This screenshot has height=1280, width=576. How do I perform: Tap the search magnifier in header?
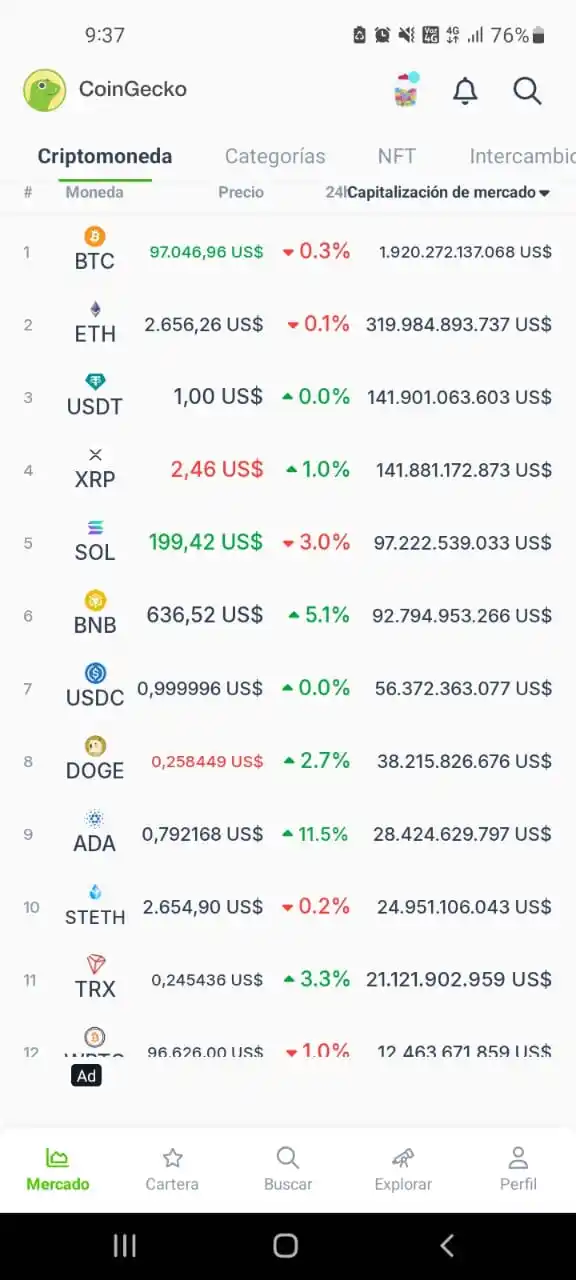(527, 91)
